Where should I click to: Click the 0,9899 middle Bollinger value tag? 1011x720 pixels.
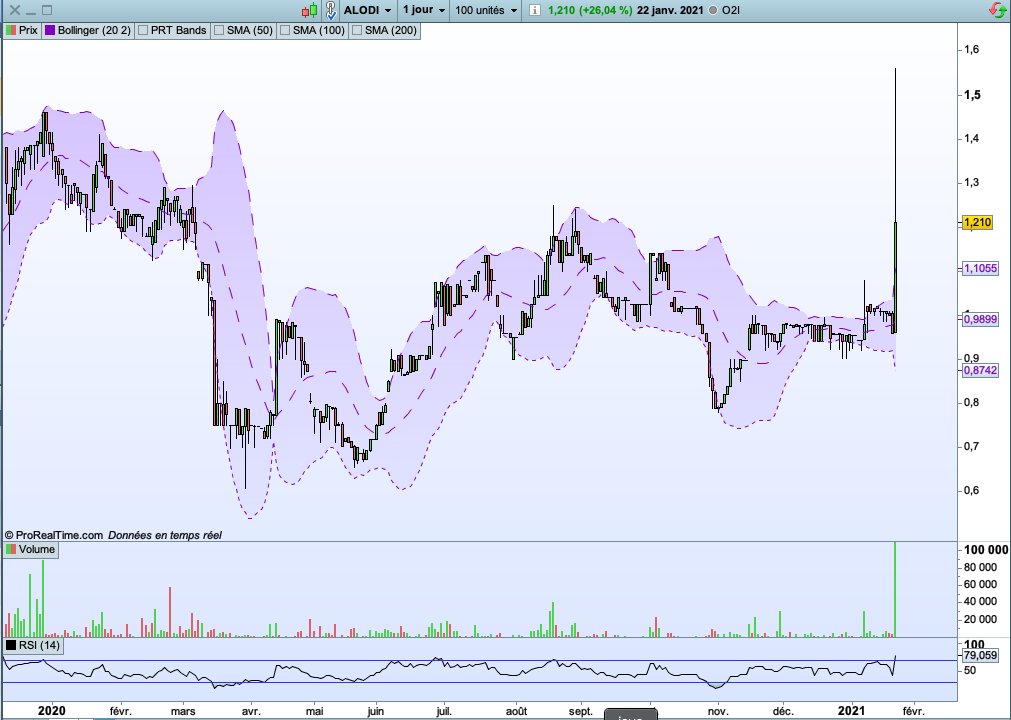coord(980,319)
